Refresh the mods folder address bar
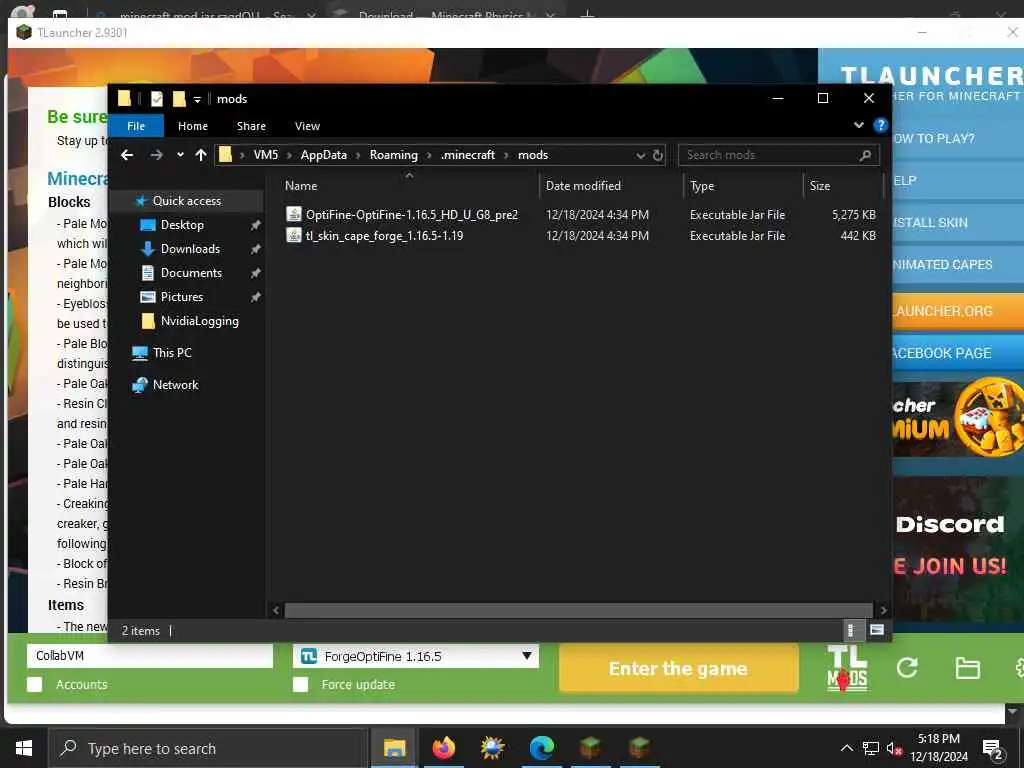Image resolution: width=1024 pixels, height=768 pixels. click(x=658, y=155)
